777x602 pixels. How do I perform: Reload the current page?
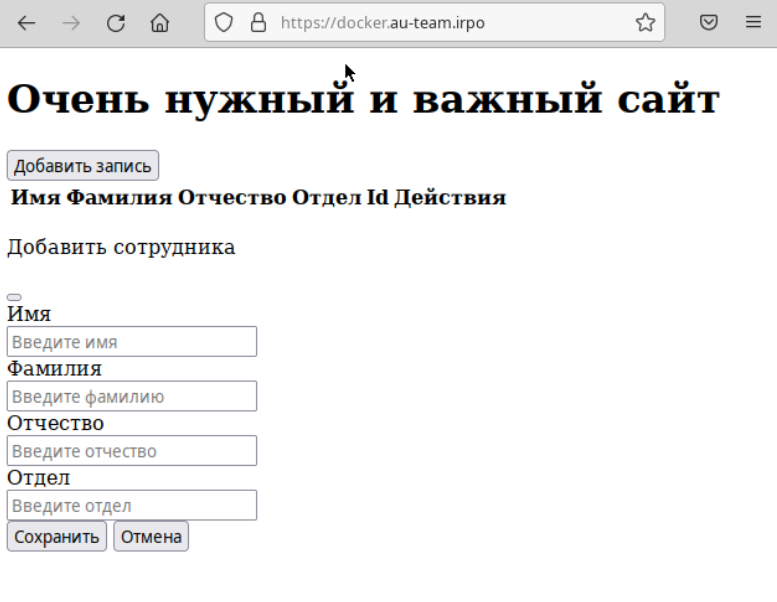115,23
